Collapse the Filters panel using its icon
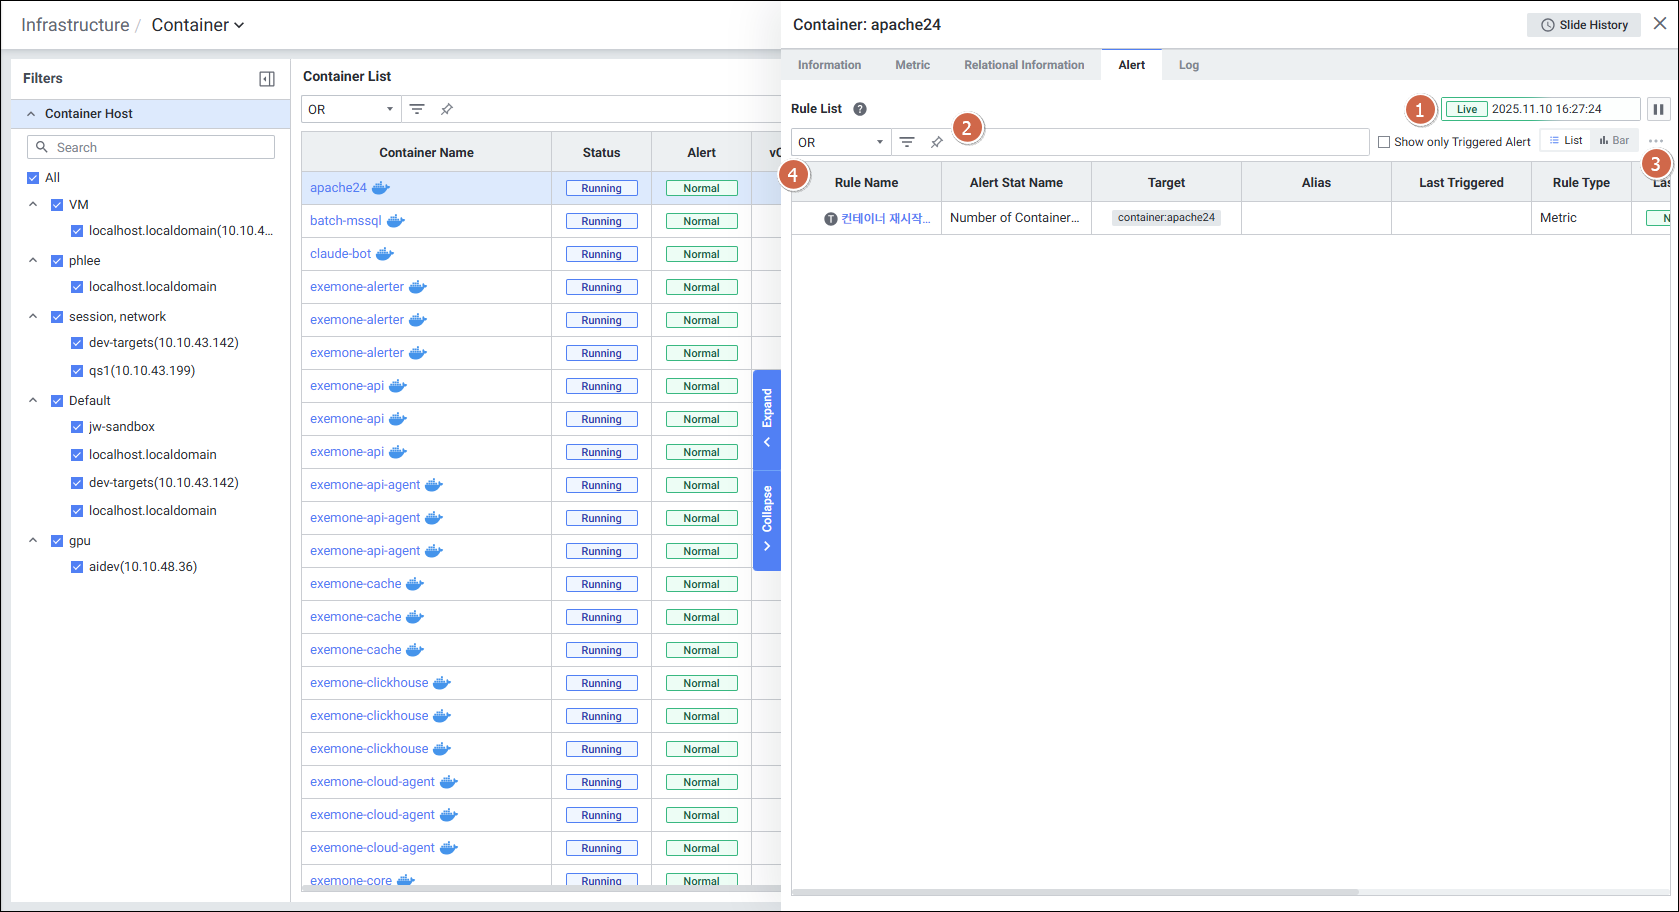The image size is (1679, 912). point(267,79)
